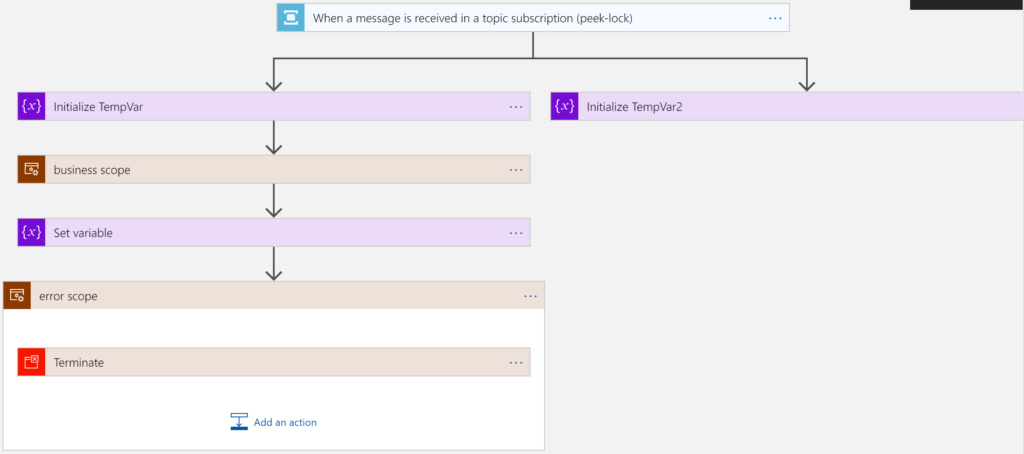Image resolution: width=1024 pixels, height=454 pixels.
Task: Open ellipsis menu for Terminate action
Action: click(516, 362)
